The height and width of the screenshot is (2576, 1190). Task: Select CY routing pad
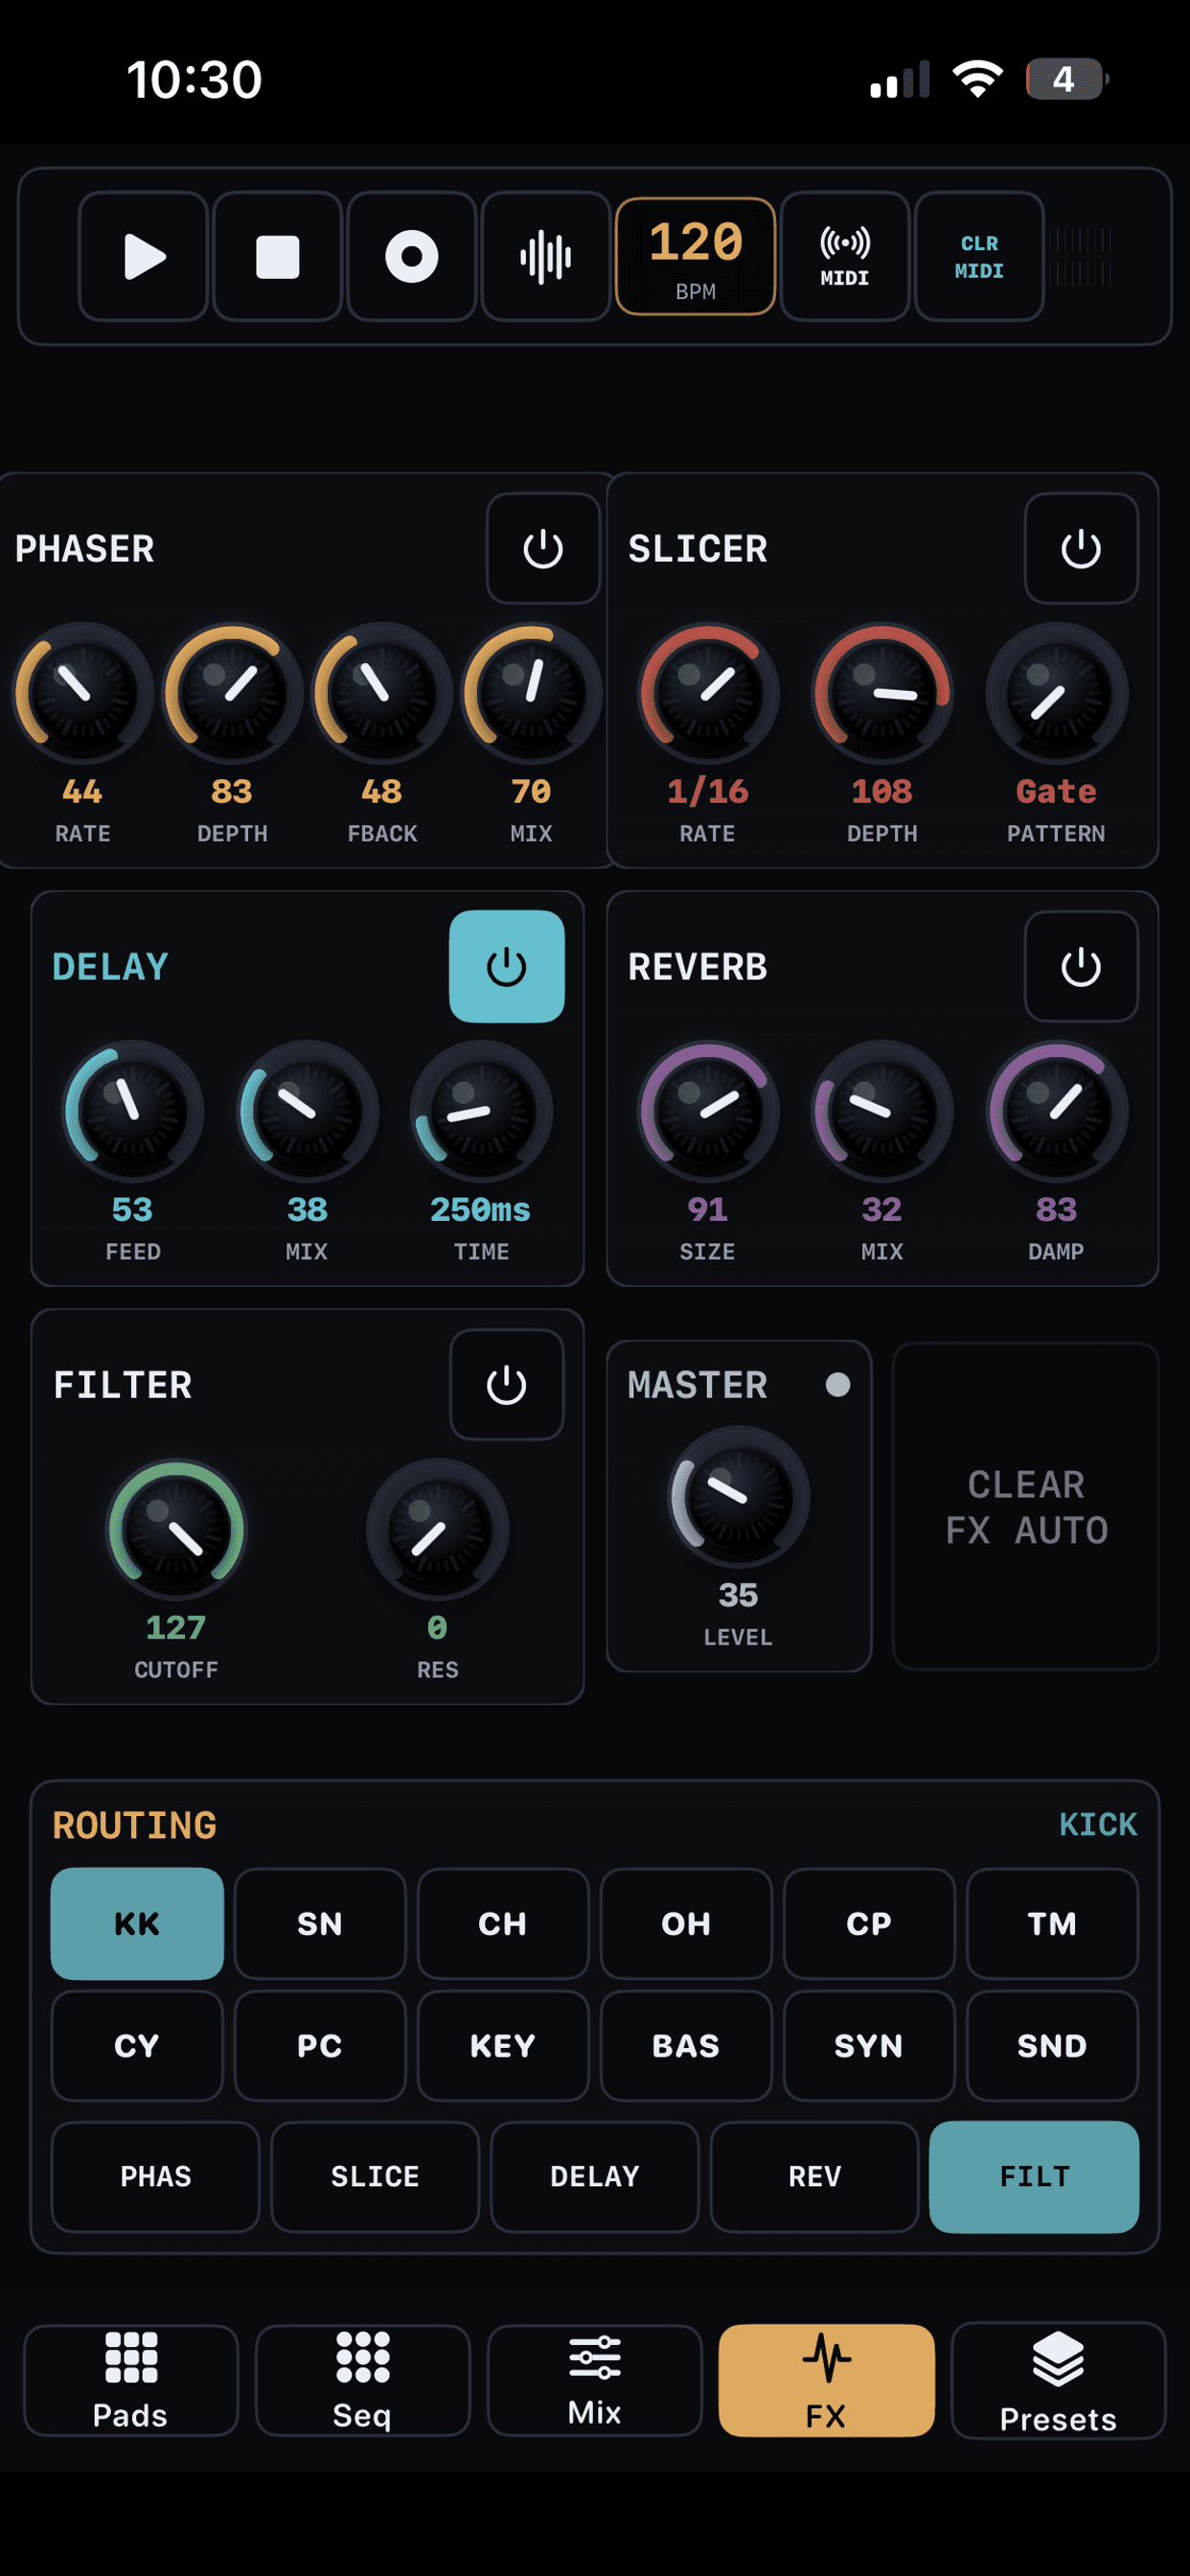tap(137, 2045)
